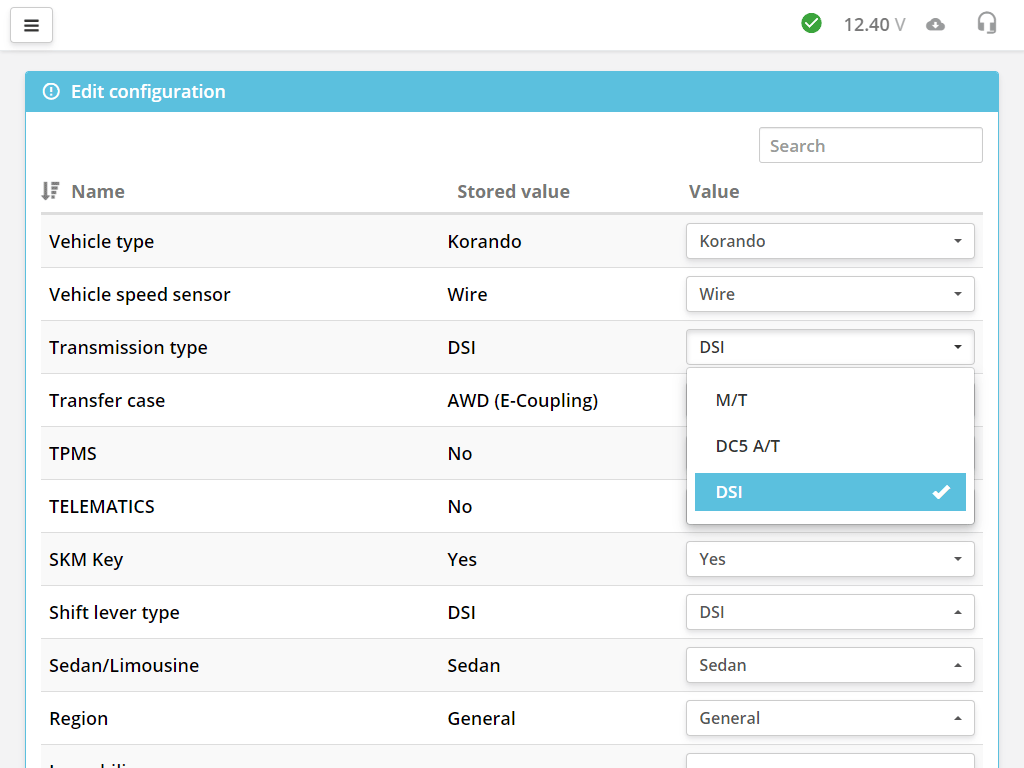Open the Vehicle speed sensor dropdown
Screen dimensions: 1024x768
click(x=830, y=294)
